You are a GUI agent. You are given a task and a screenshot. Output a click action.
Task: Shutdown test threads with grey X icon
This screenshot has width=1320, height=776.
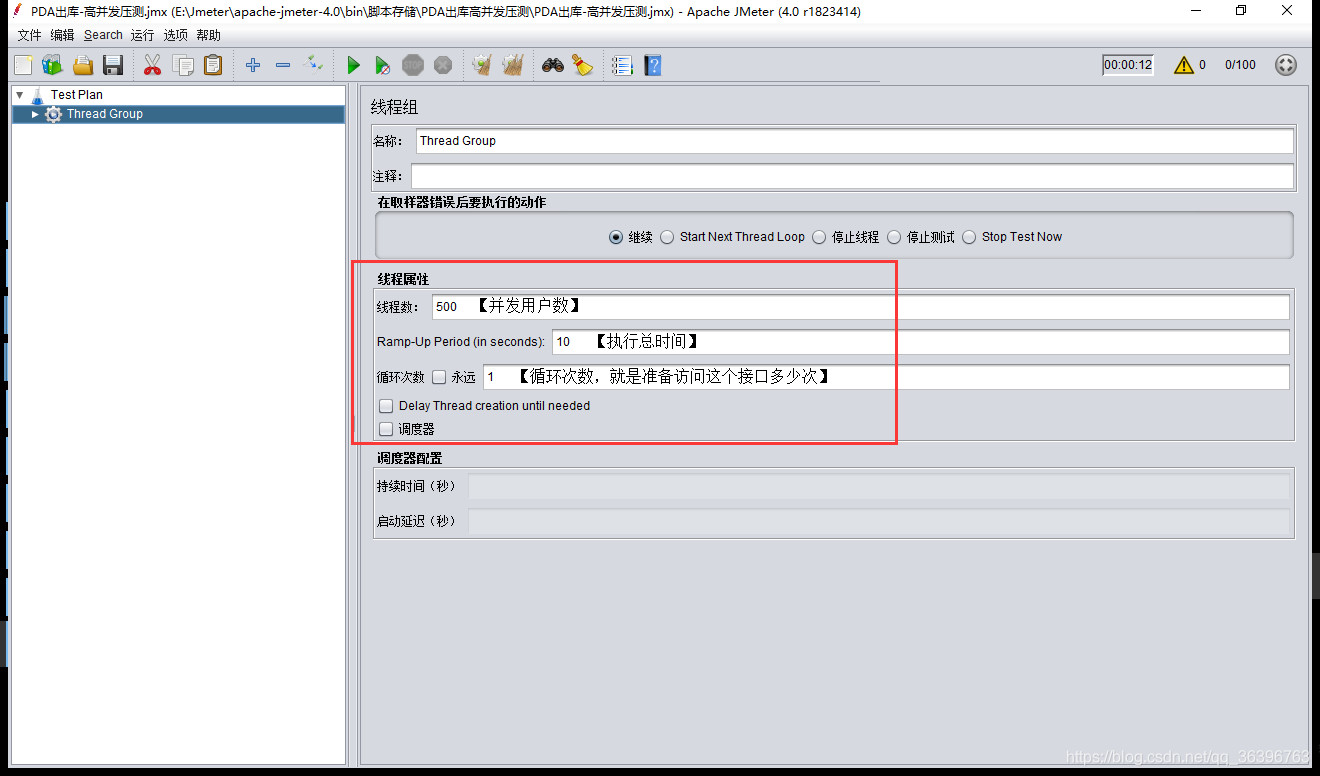[x=443, y=66]
